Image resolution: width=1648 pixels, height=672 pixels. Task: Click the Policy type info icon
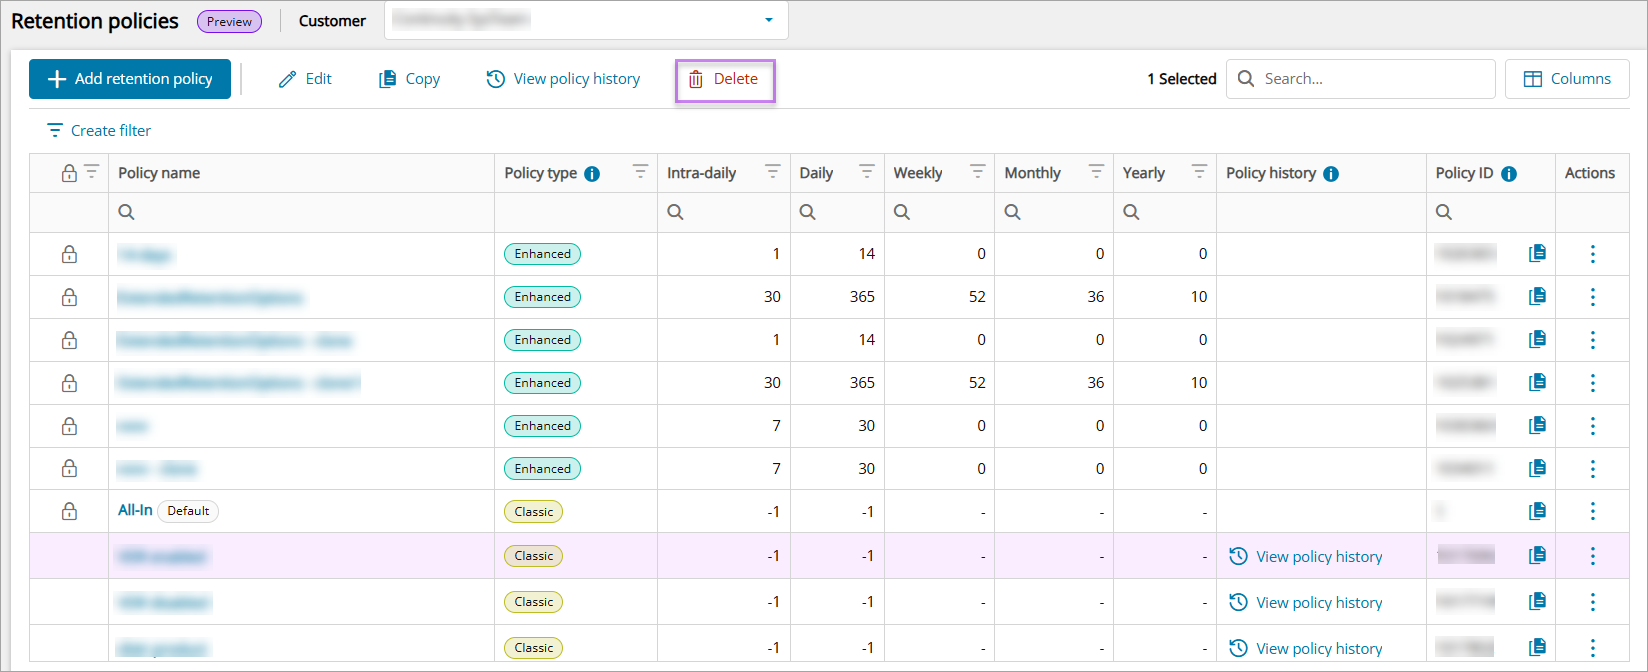click(x=592, y=174)
